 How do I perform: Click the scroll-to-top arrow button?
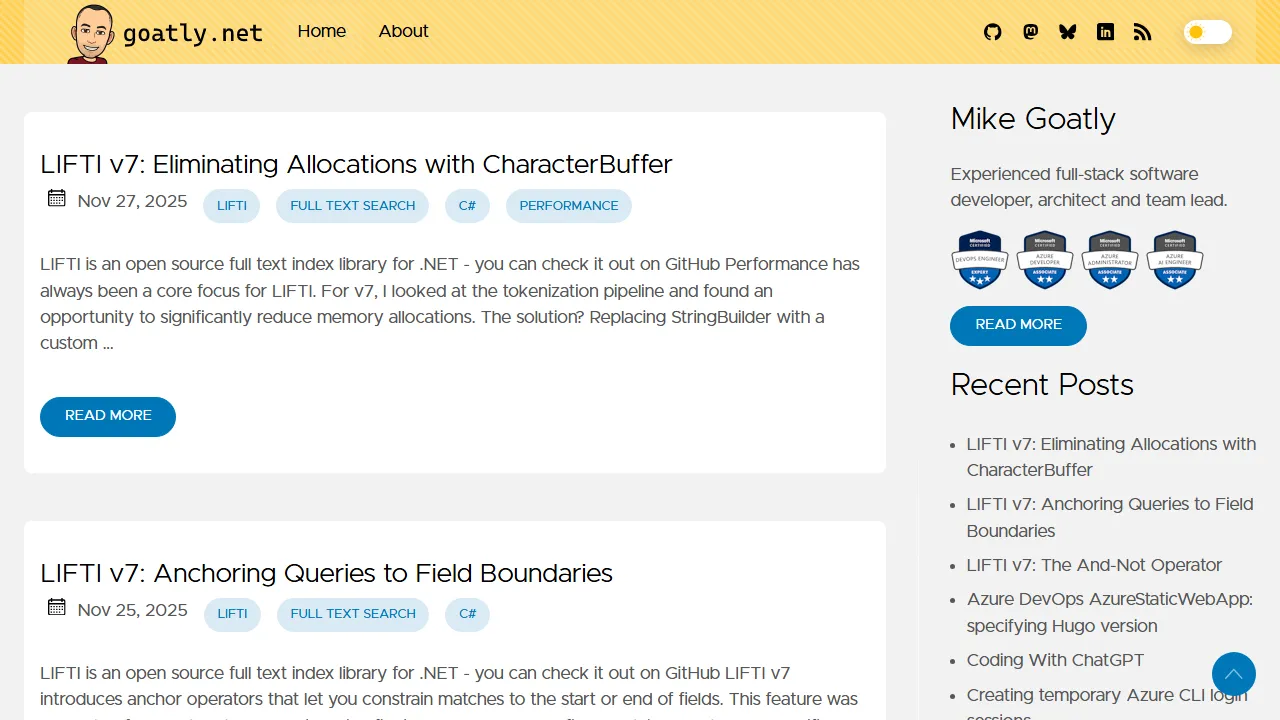tap(1233, 674)
